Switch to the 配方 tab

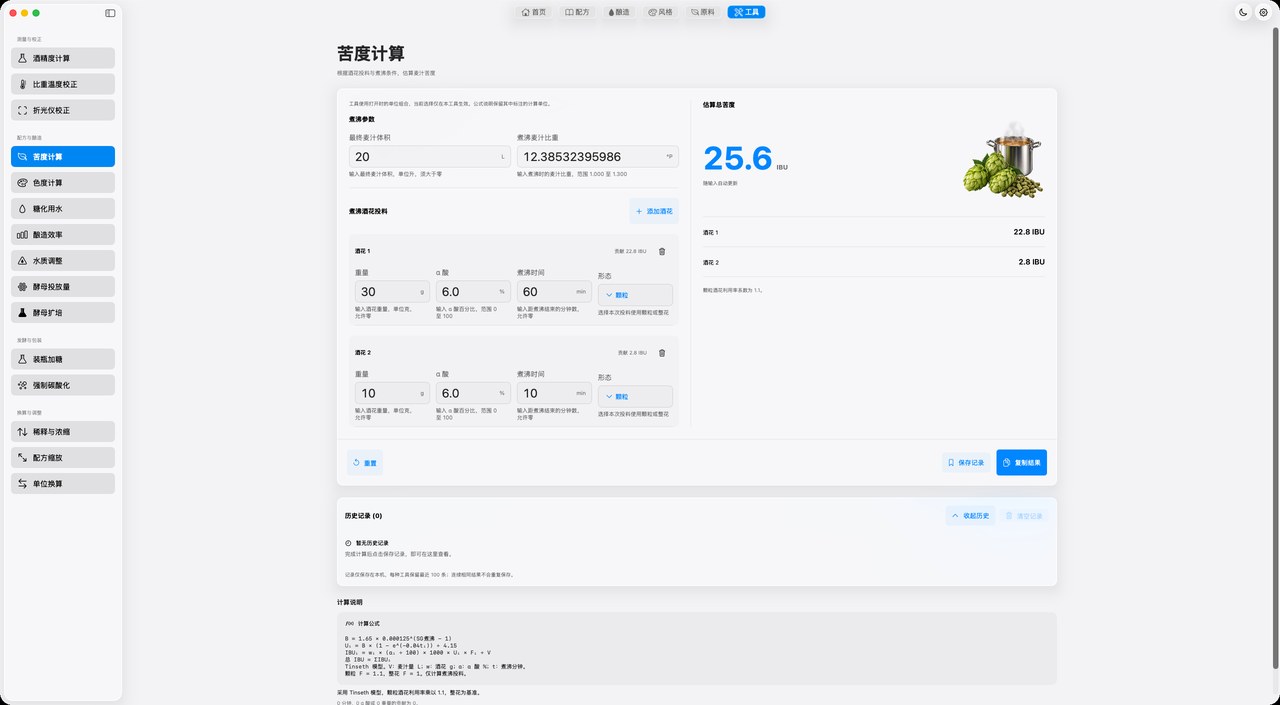(577, 12)
